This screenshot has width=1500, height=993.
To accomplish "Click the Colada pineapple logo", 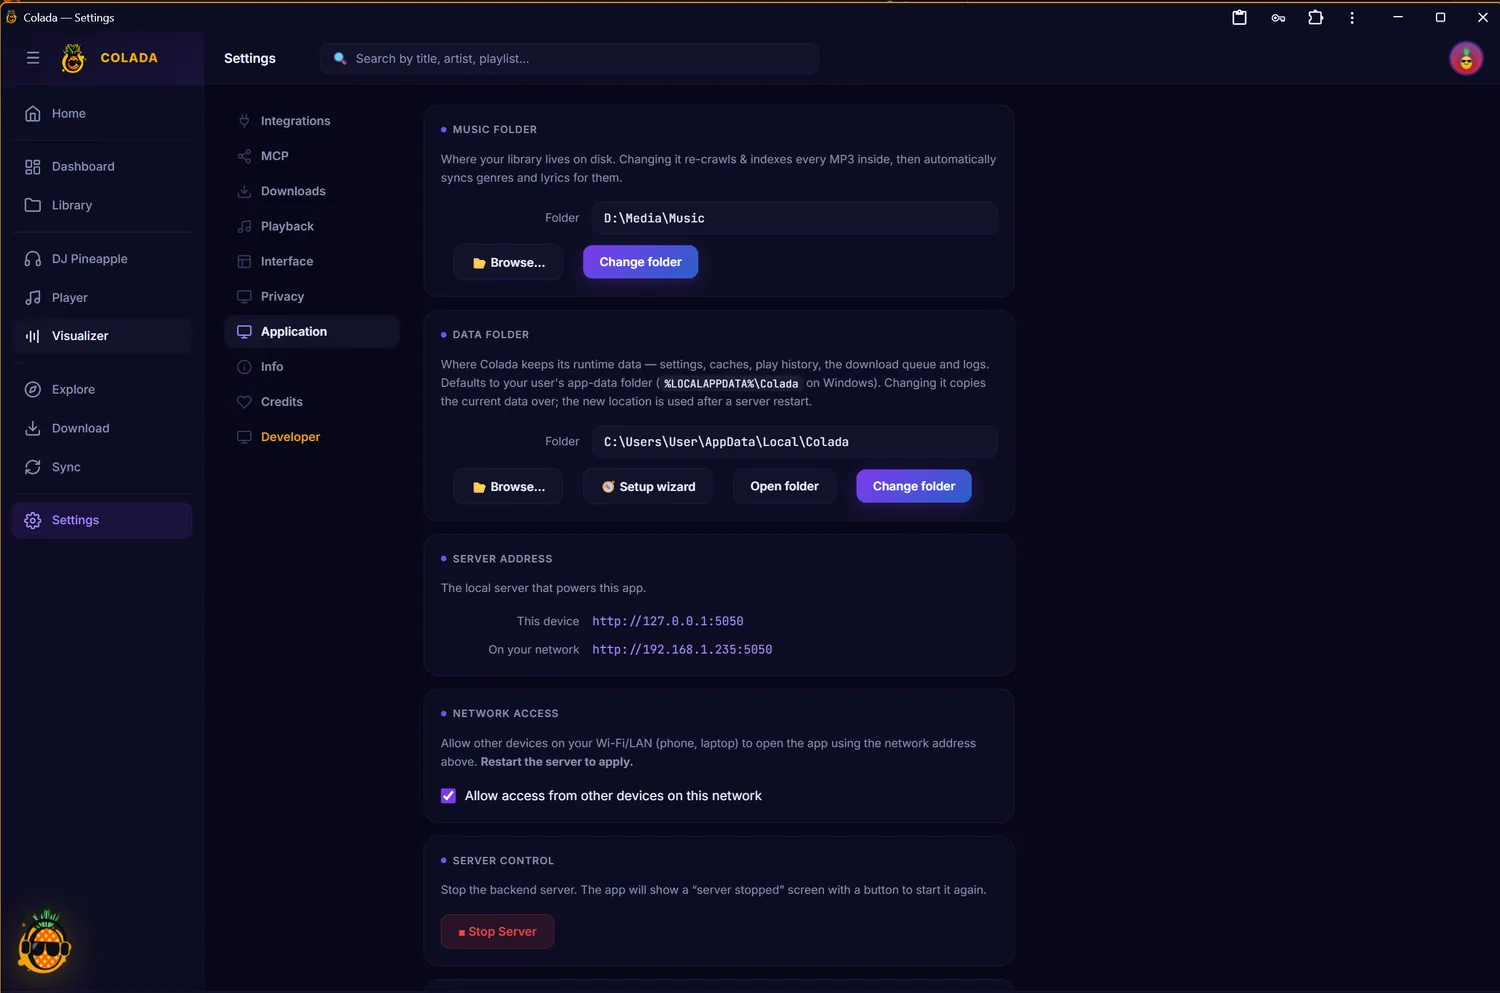I will click(73, 58).
